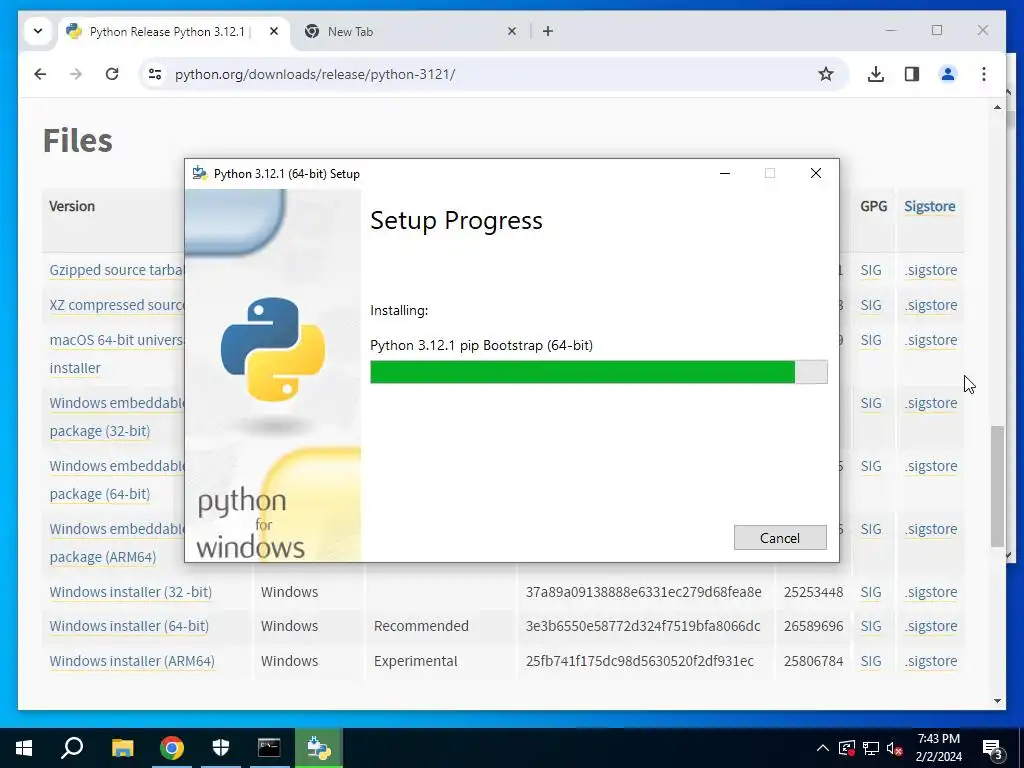Select MD5 hash 3e3b6550e58772d324f7519bfa8066dc
The image size is (1024, 768).
click(643, 626)
